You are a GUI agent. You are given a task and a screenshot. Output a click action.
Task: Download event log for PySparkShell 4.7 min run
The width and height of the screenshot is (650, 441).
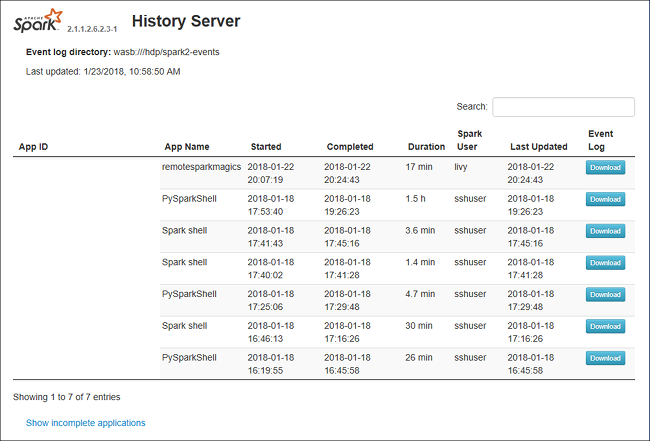[x=605, y=295]
